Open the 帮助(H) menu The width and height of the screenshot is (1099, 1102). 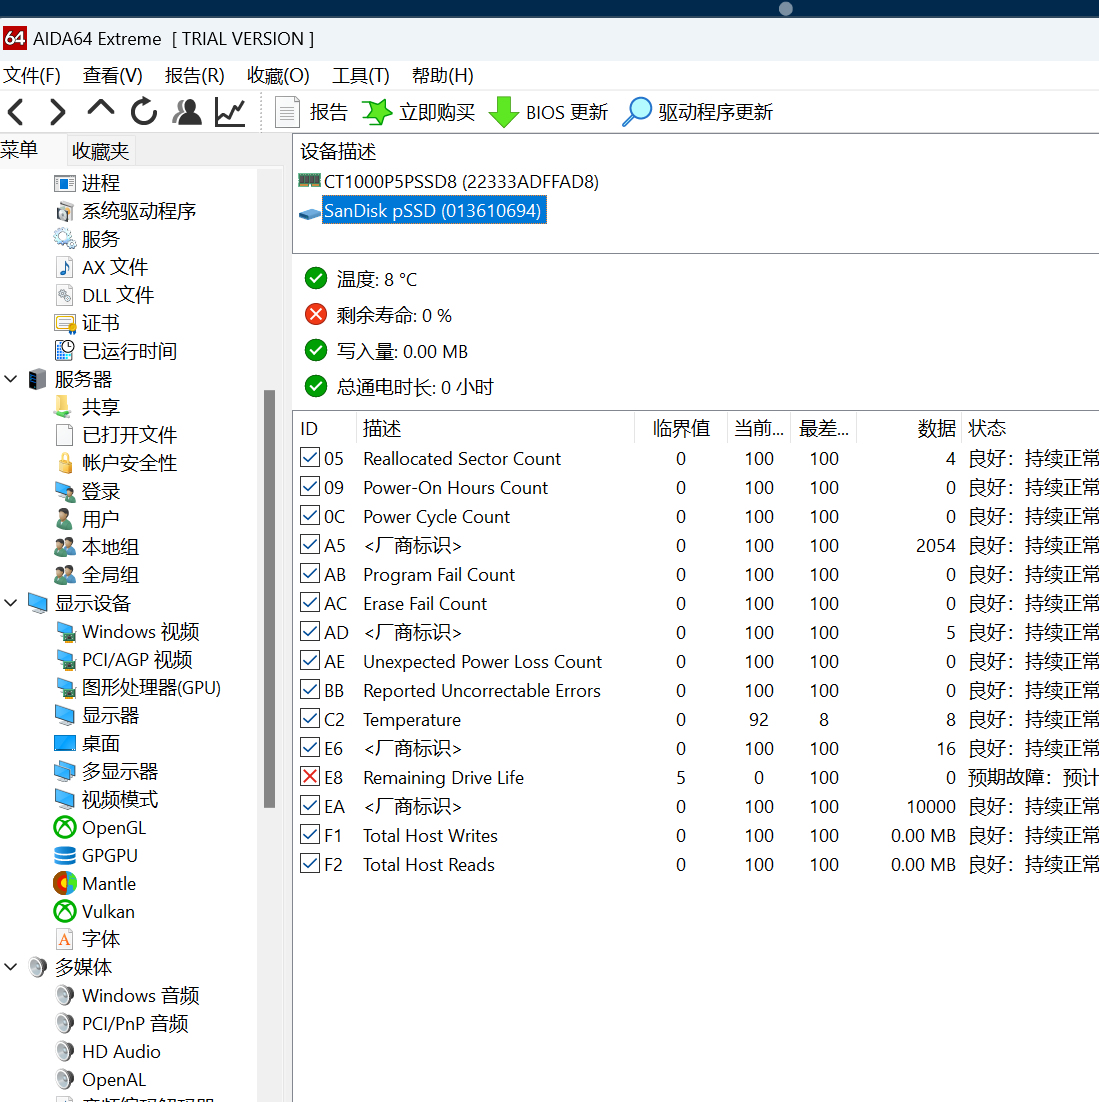[x=442, y=75]
